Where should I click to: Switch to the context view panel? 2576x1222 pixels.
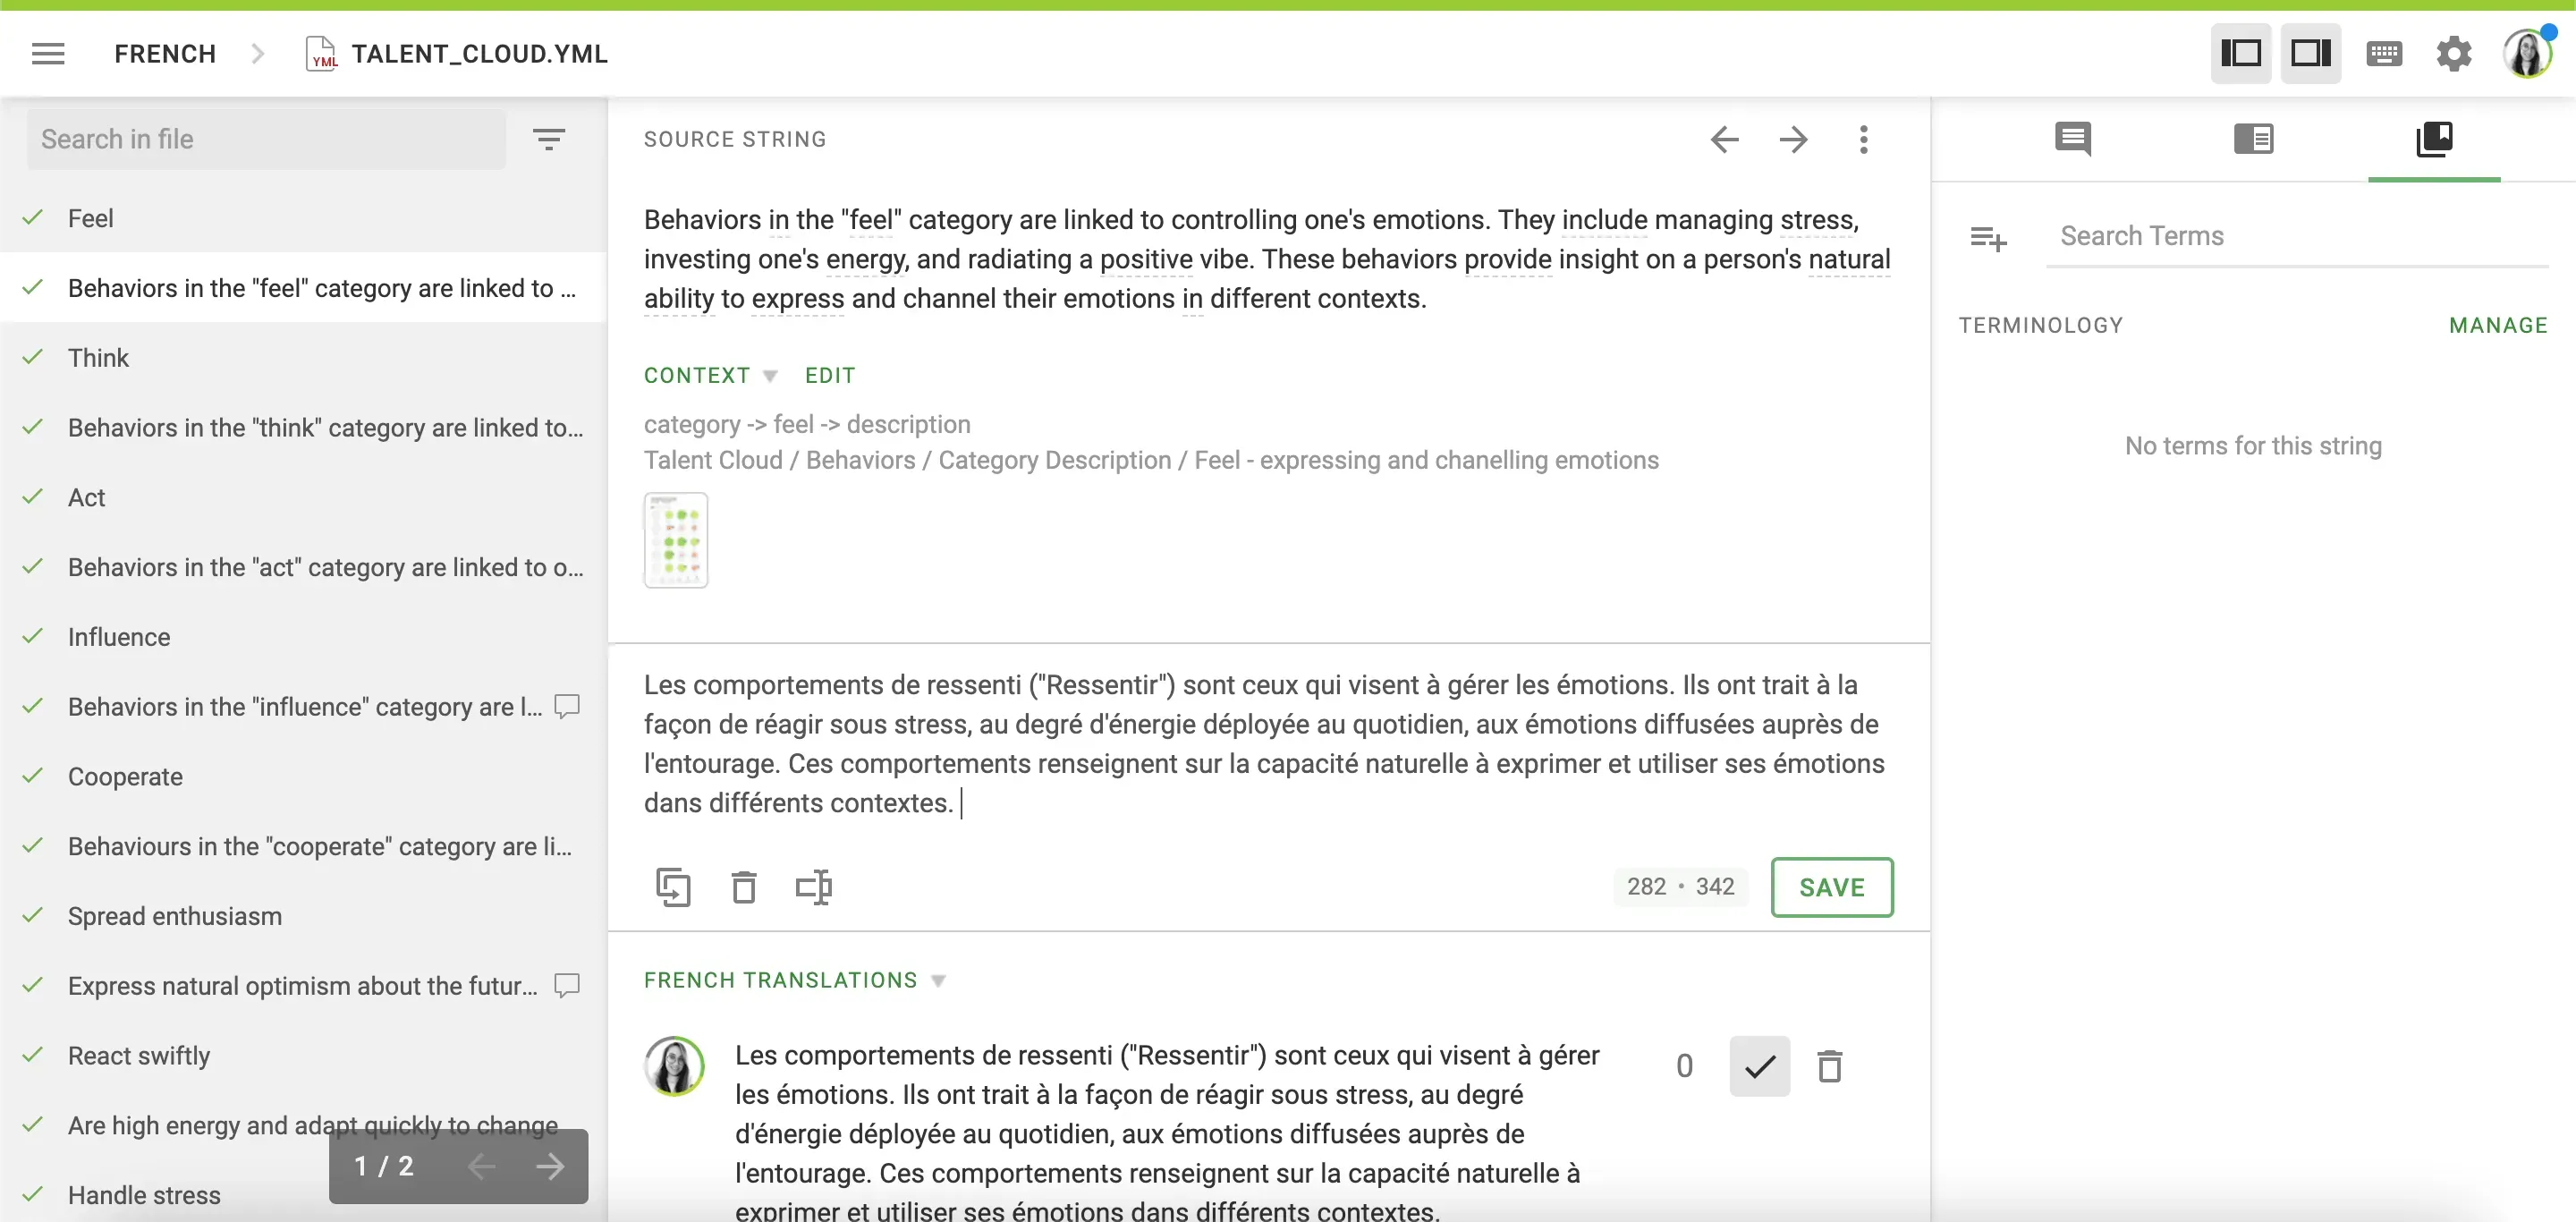tap(2253, 139)
